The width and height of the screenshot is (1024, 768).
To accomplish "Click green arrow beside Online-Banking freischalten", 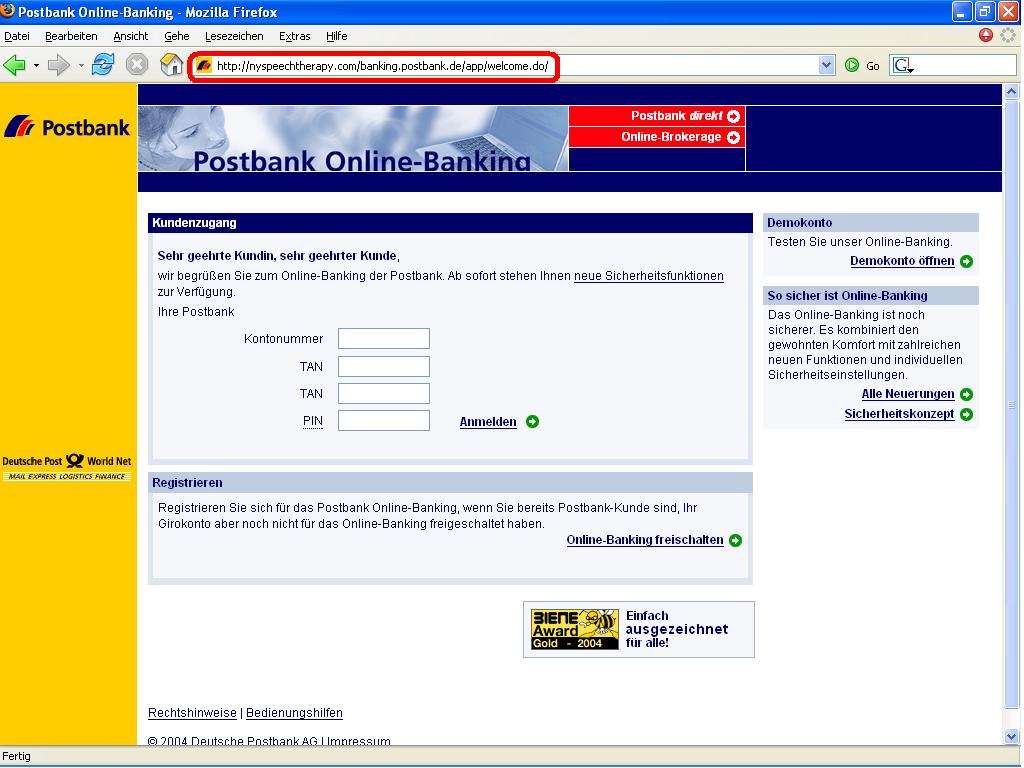I will [x=735, y=541].
